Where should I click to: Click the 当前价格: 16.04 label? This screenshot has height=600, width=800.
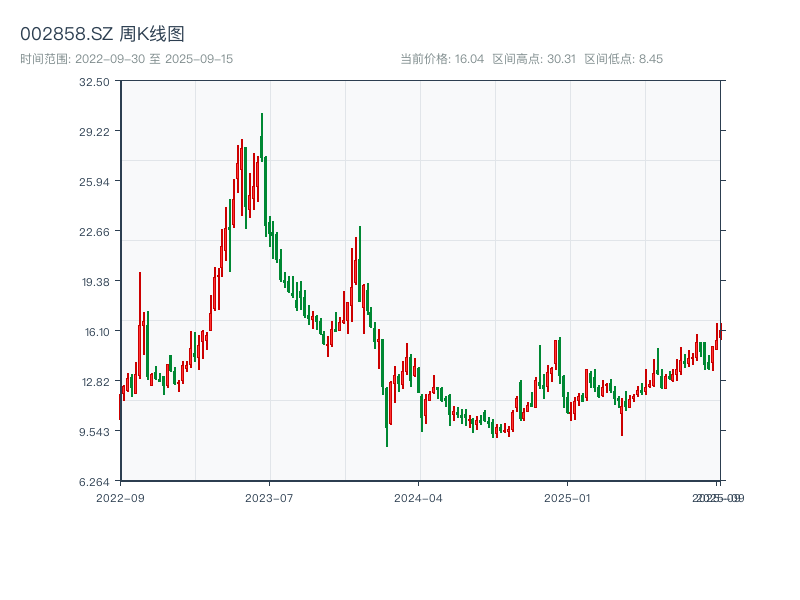[442, 59]
